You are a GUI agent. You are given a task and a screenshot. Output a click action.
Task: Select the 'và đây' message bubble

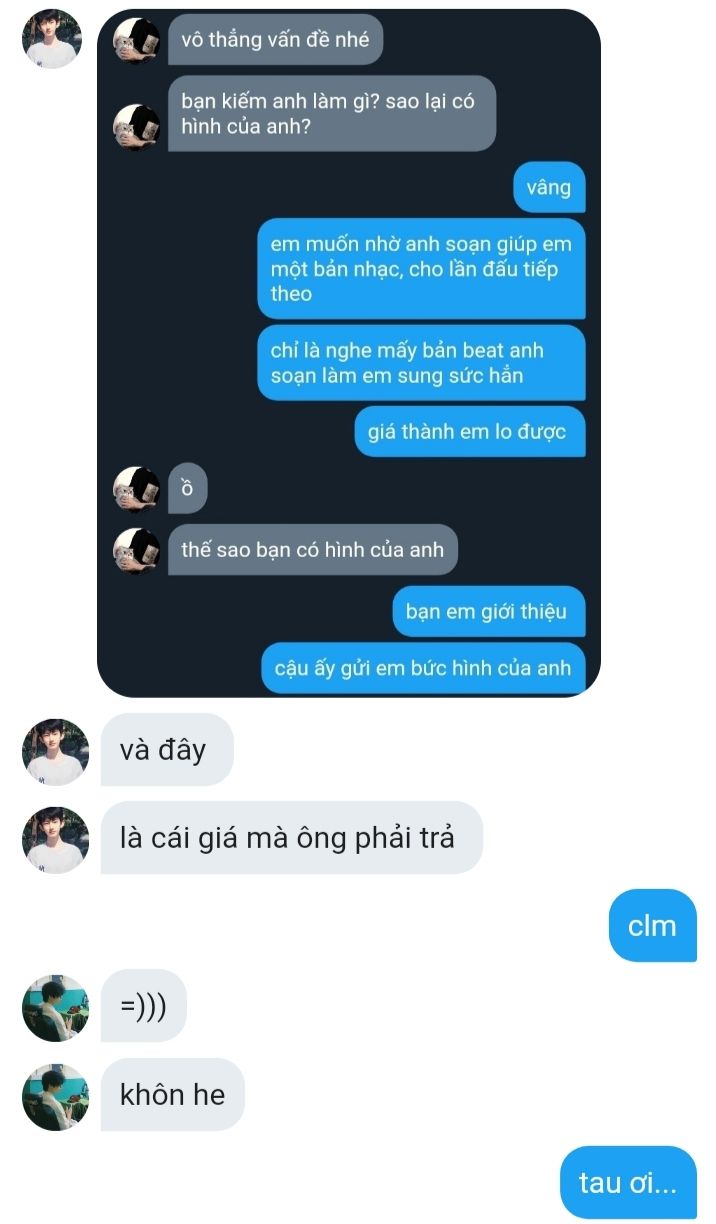click(x=167, y=750)
